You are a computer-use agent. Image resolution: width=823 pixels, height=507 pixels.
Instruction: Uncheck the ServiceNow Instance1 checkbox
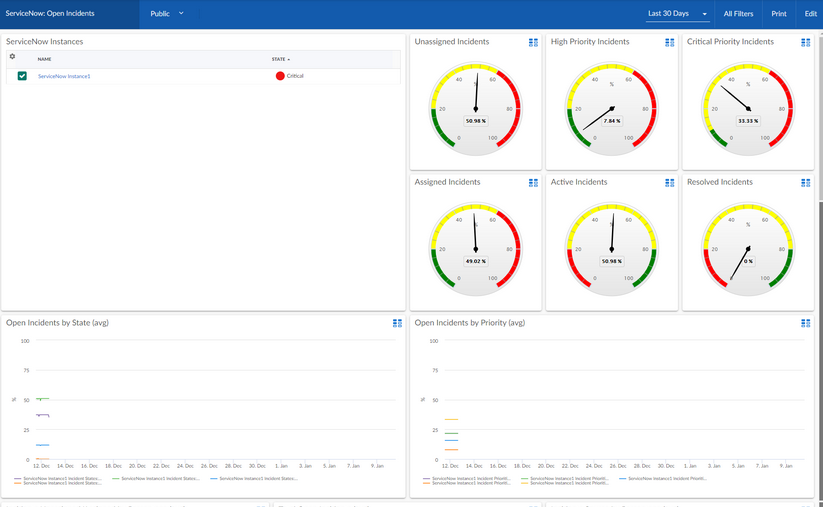[22, 76]
